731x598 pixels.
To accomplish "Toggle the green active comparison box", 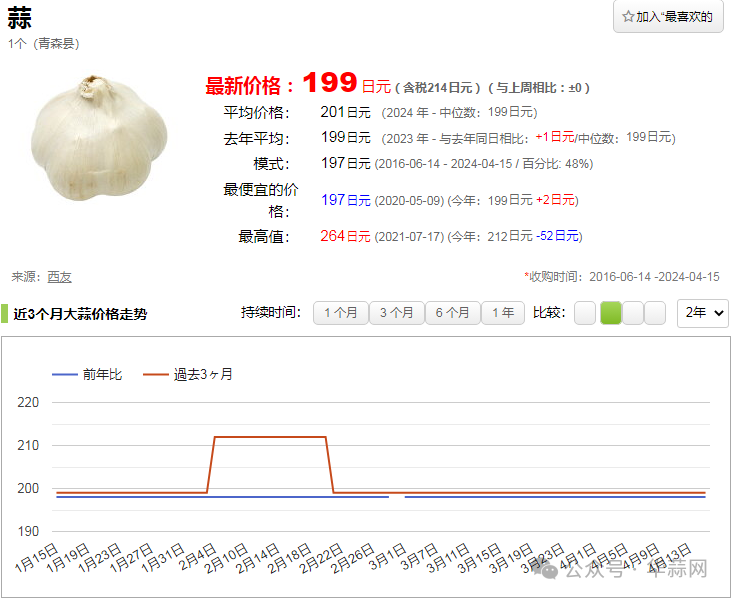I will pyautogui.click(x=610, y=313).
